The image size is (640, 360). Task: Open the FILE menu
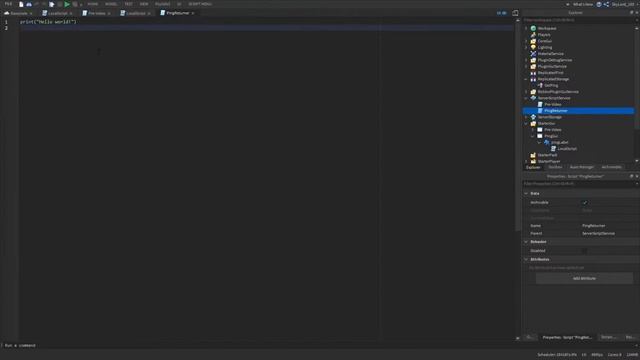click(8, 4)
